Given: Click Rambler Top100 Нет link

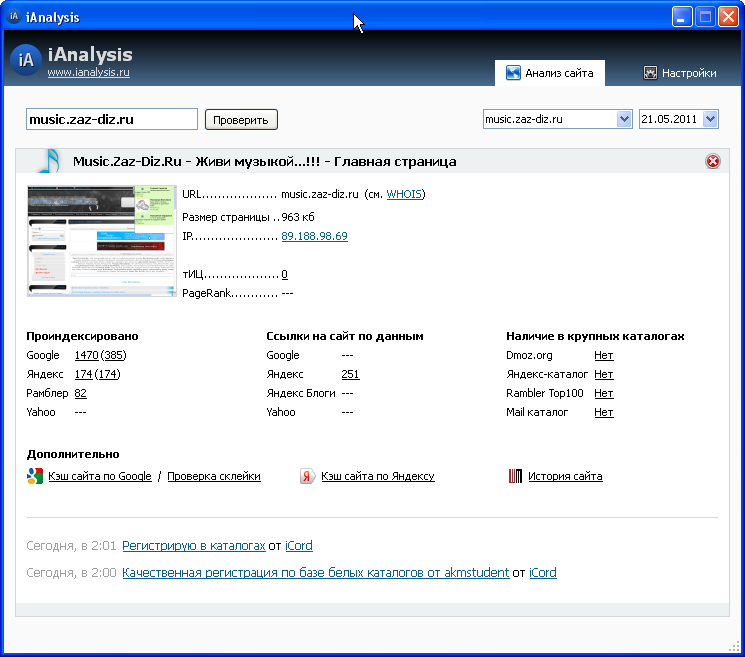Looking at the screenshot, I should pyautogui.click(x=603, y=393).
